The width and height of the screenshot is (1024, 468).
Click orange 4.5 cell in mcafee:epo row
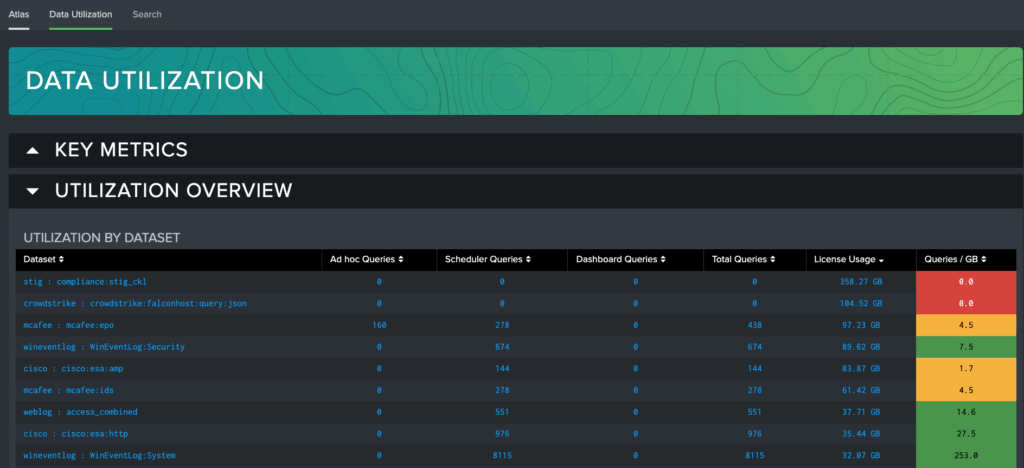pyautogui.click(x=967, y=325)
